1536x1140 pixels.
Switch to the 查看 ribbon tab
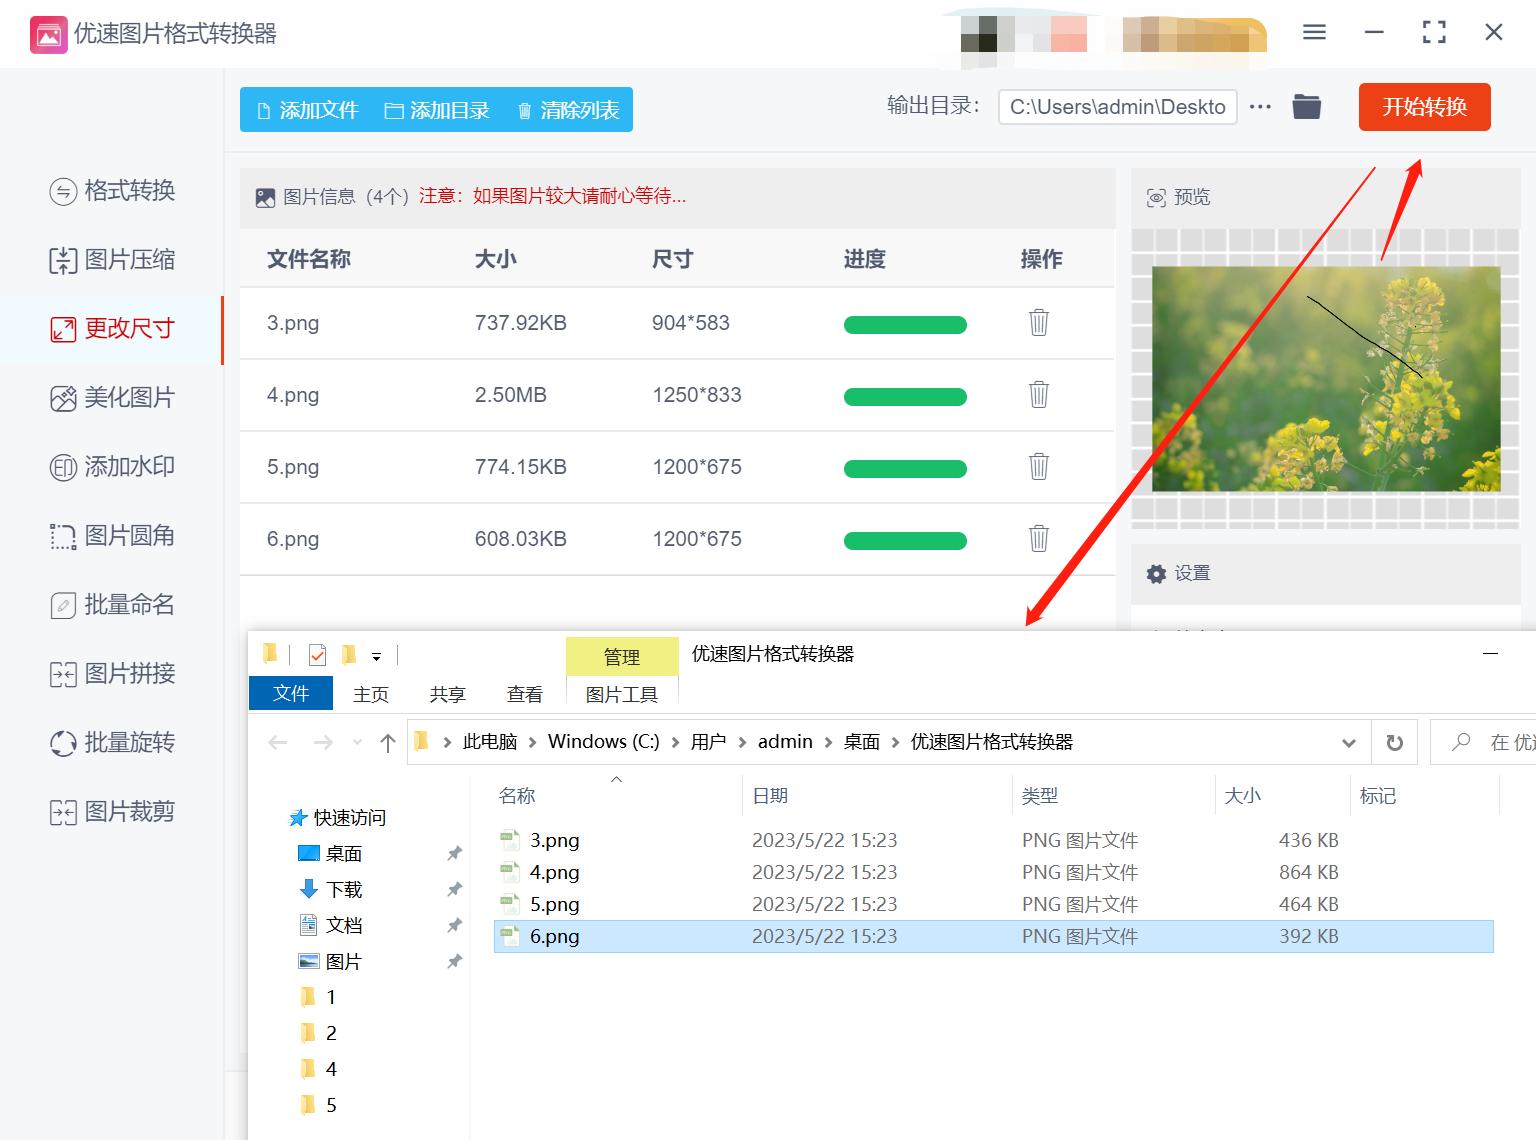pos(524,693)
